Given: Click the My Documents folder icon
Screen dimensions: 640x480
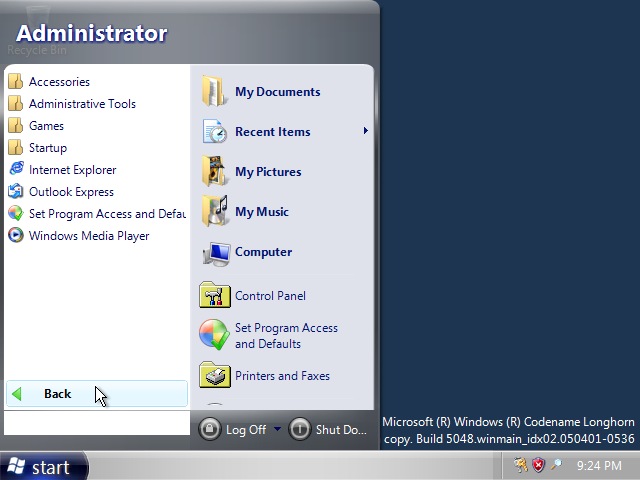Looking at the screenshot, I should 213,91.
